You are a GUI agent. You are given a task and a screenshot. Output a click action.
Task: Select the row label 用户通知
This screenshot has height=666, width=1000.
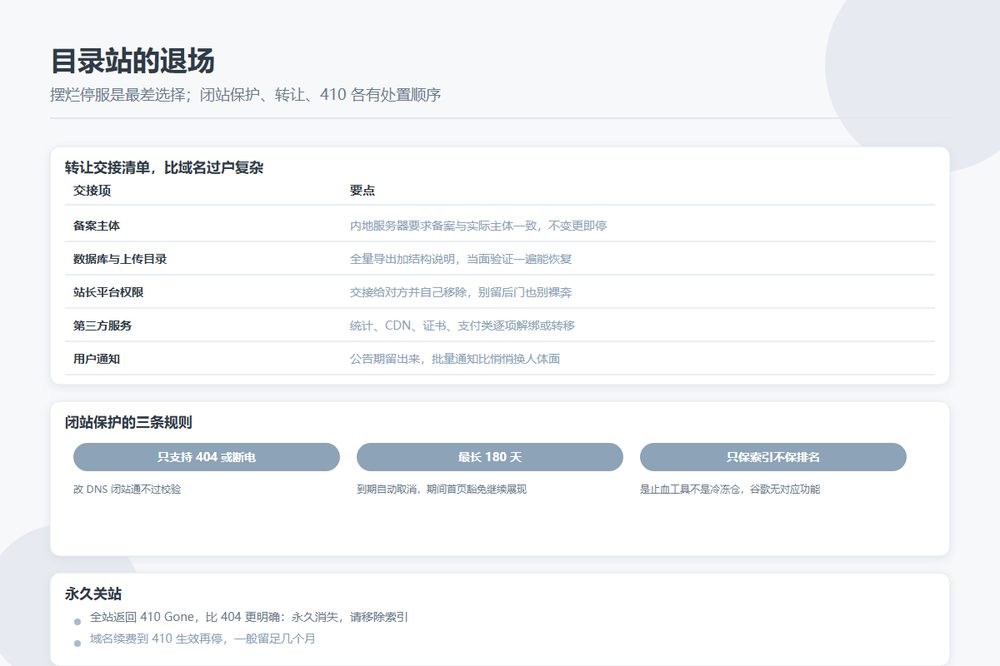click(x=96, y=359)
